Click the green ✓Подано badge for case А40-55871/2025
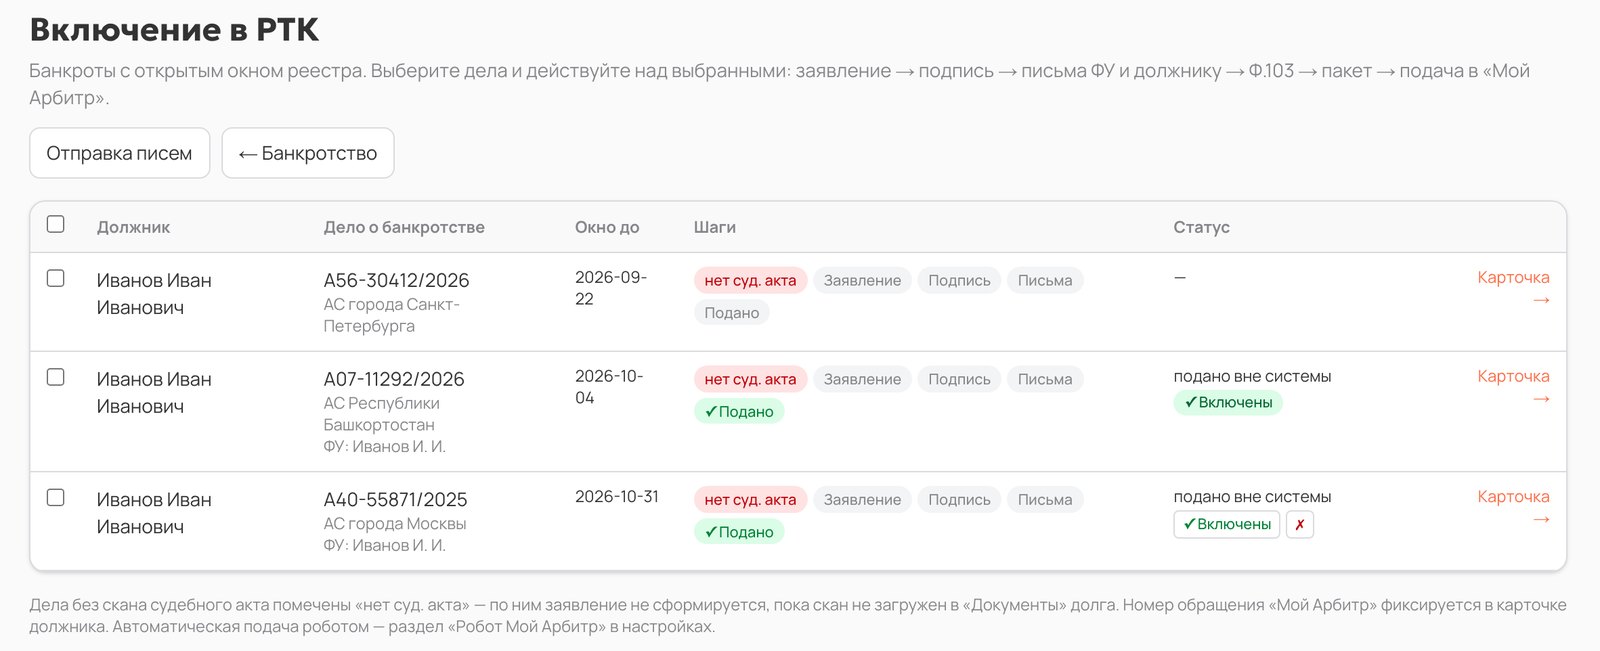Screen dimensions: 1600x651 [739, 532]
